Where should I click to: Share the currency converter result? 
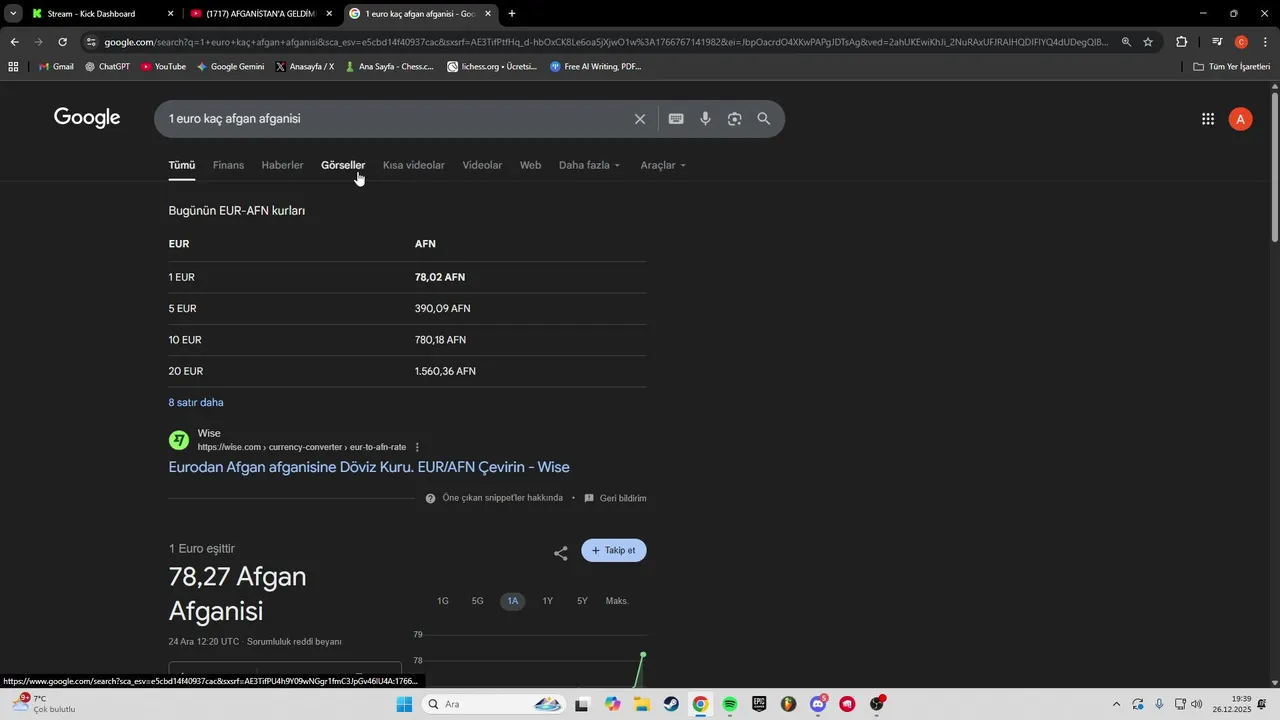click(561, 552)
